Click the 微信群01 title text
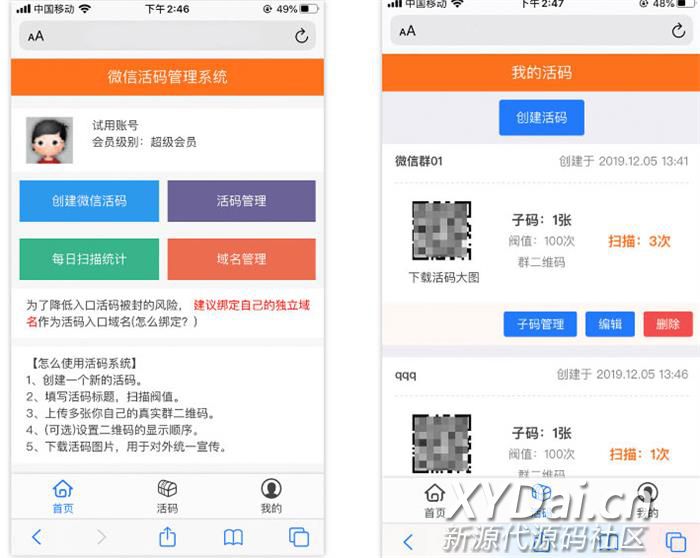The height and width of the screenshot is (558, 700). coord(419,161)
